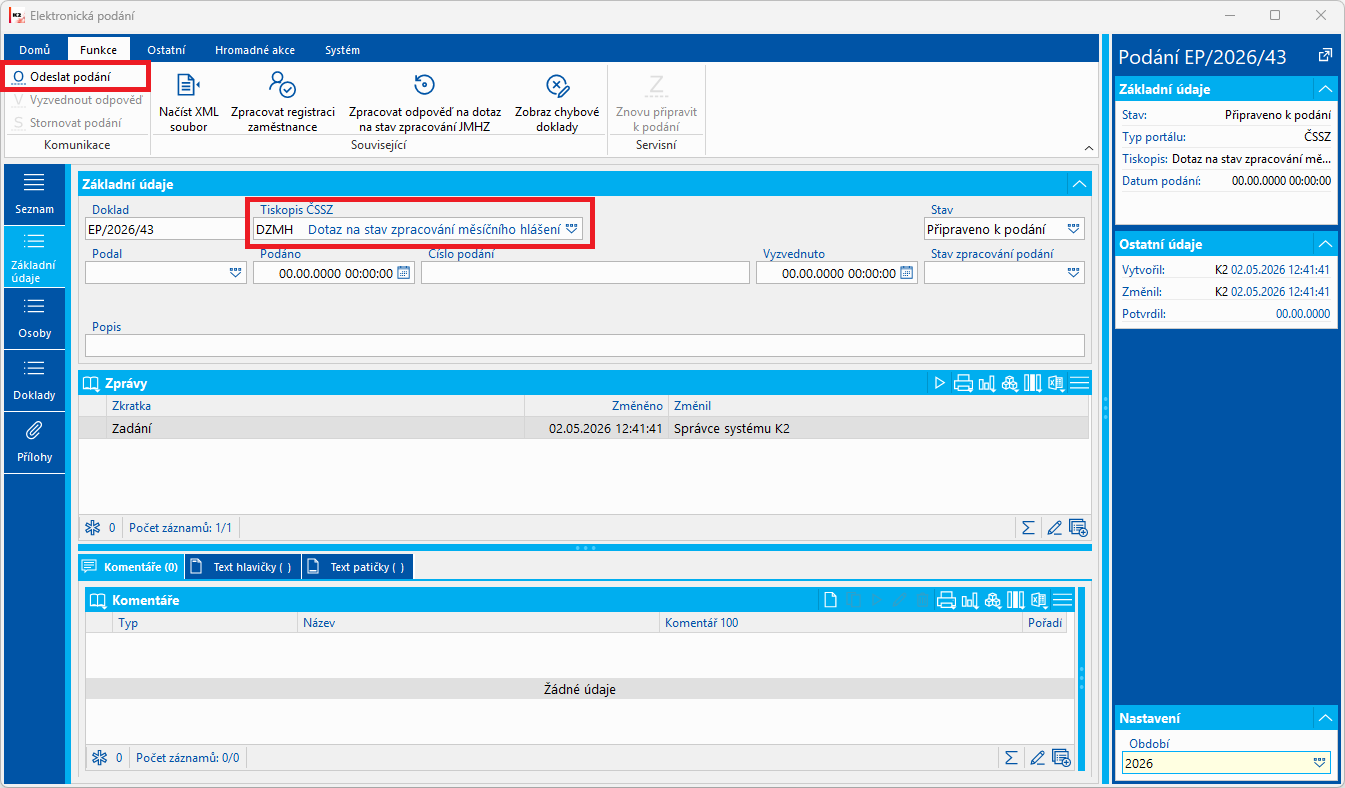This screenshot has width=1345, height=788.
Task: Switch to the Domů ribbon tab
Action: tap(34, 49)
